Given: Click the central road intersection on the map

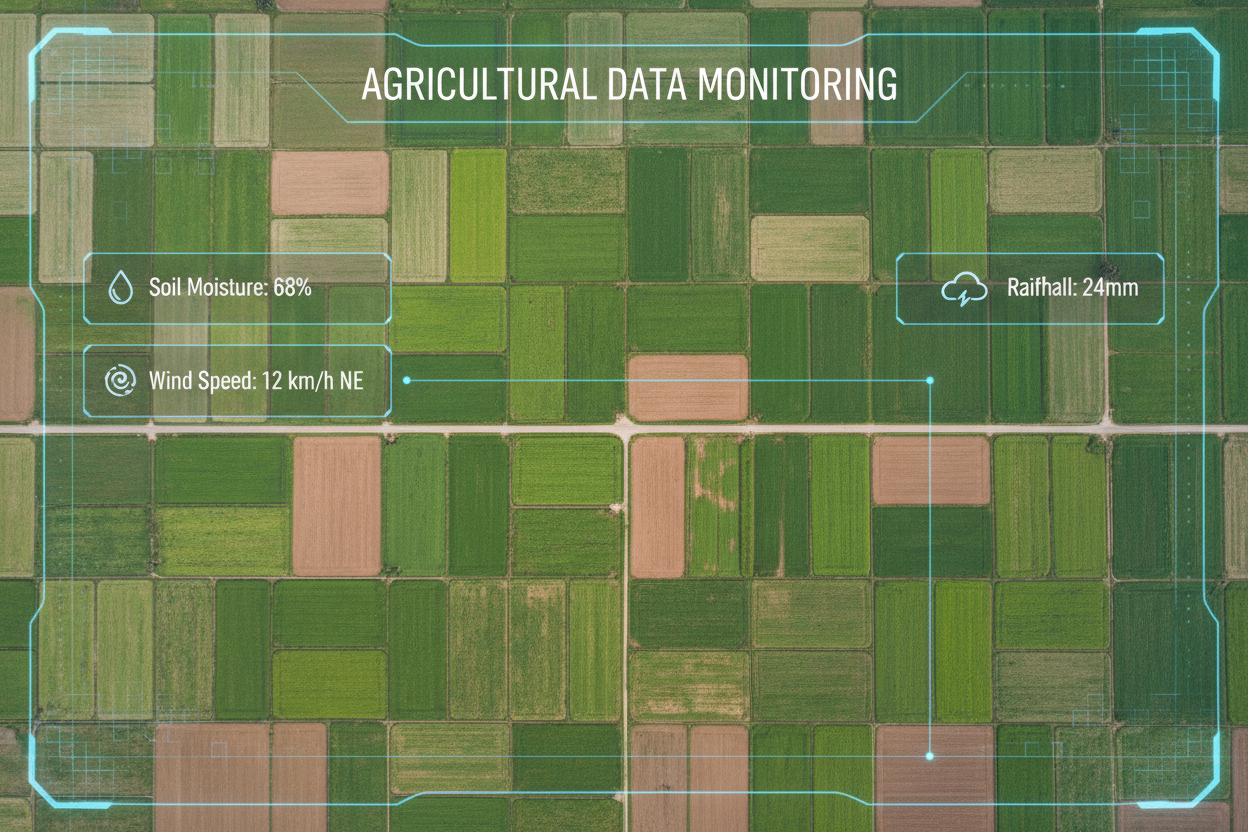Looking at the screenshot, I should 626,430.
